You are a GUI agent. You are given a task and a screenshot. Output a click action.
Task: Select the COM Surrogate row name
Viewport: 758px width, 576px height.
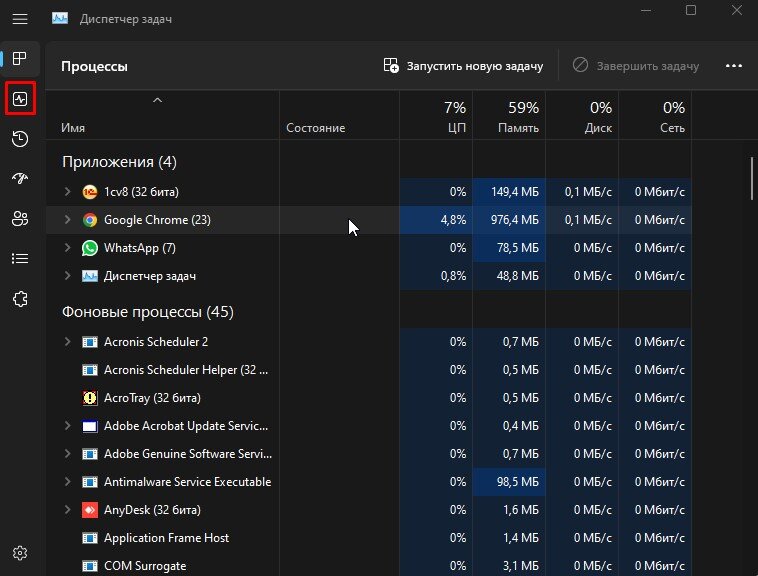pyautogui.click(x=145, y=566)
